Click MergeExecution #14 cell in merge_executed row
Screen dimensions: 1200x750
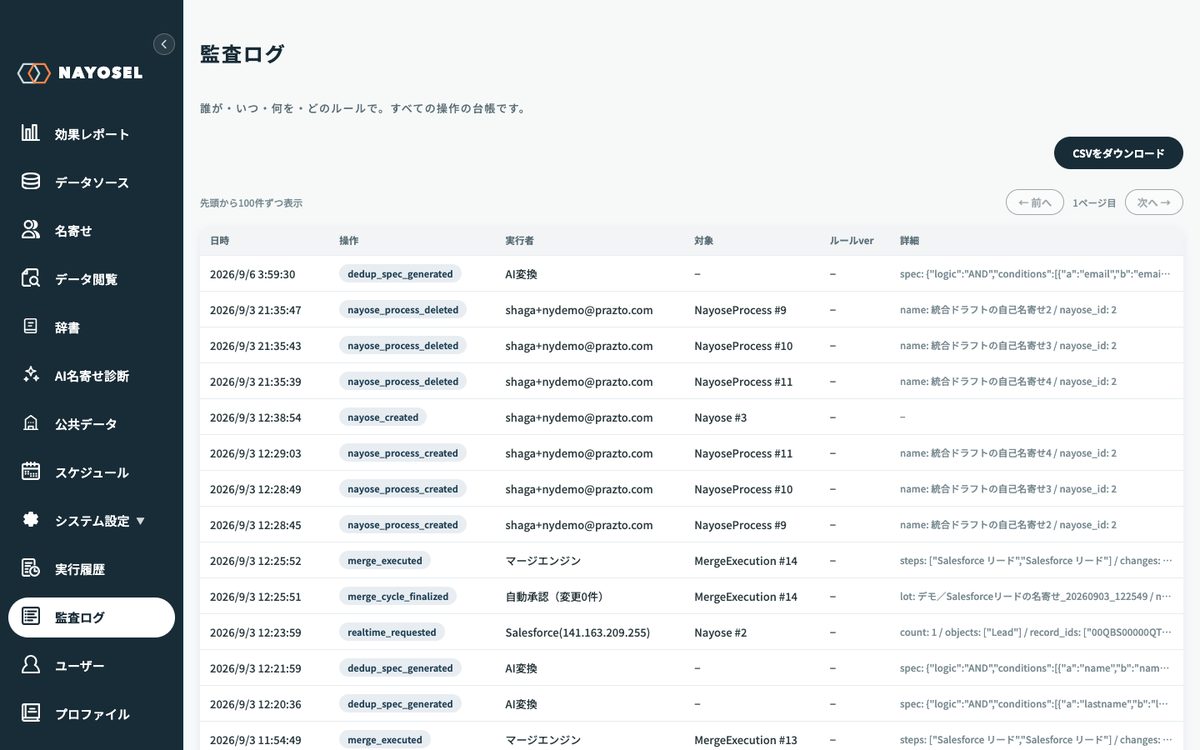point(746,560)
